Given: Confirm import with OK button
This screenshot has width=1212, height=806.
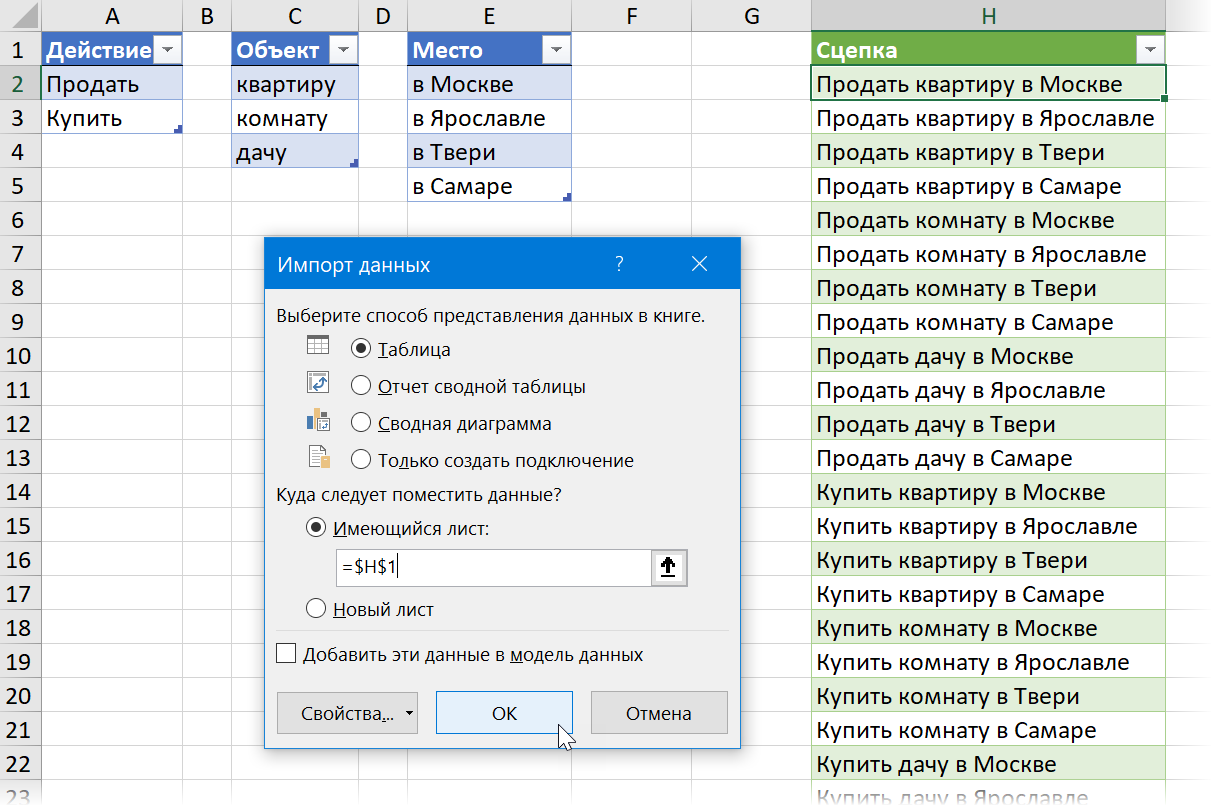Looking at the screenshot, I should [x=505, y=714].
